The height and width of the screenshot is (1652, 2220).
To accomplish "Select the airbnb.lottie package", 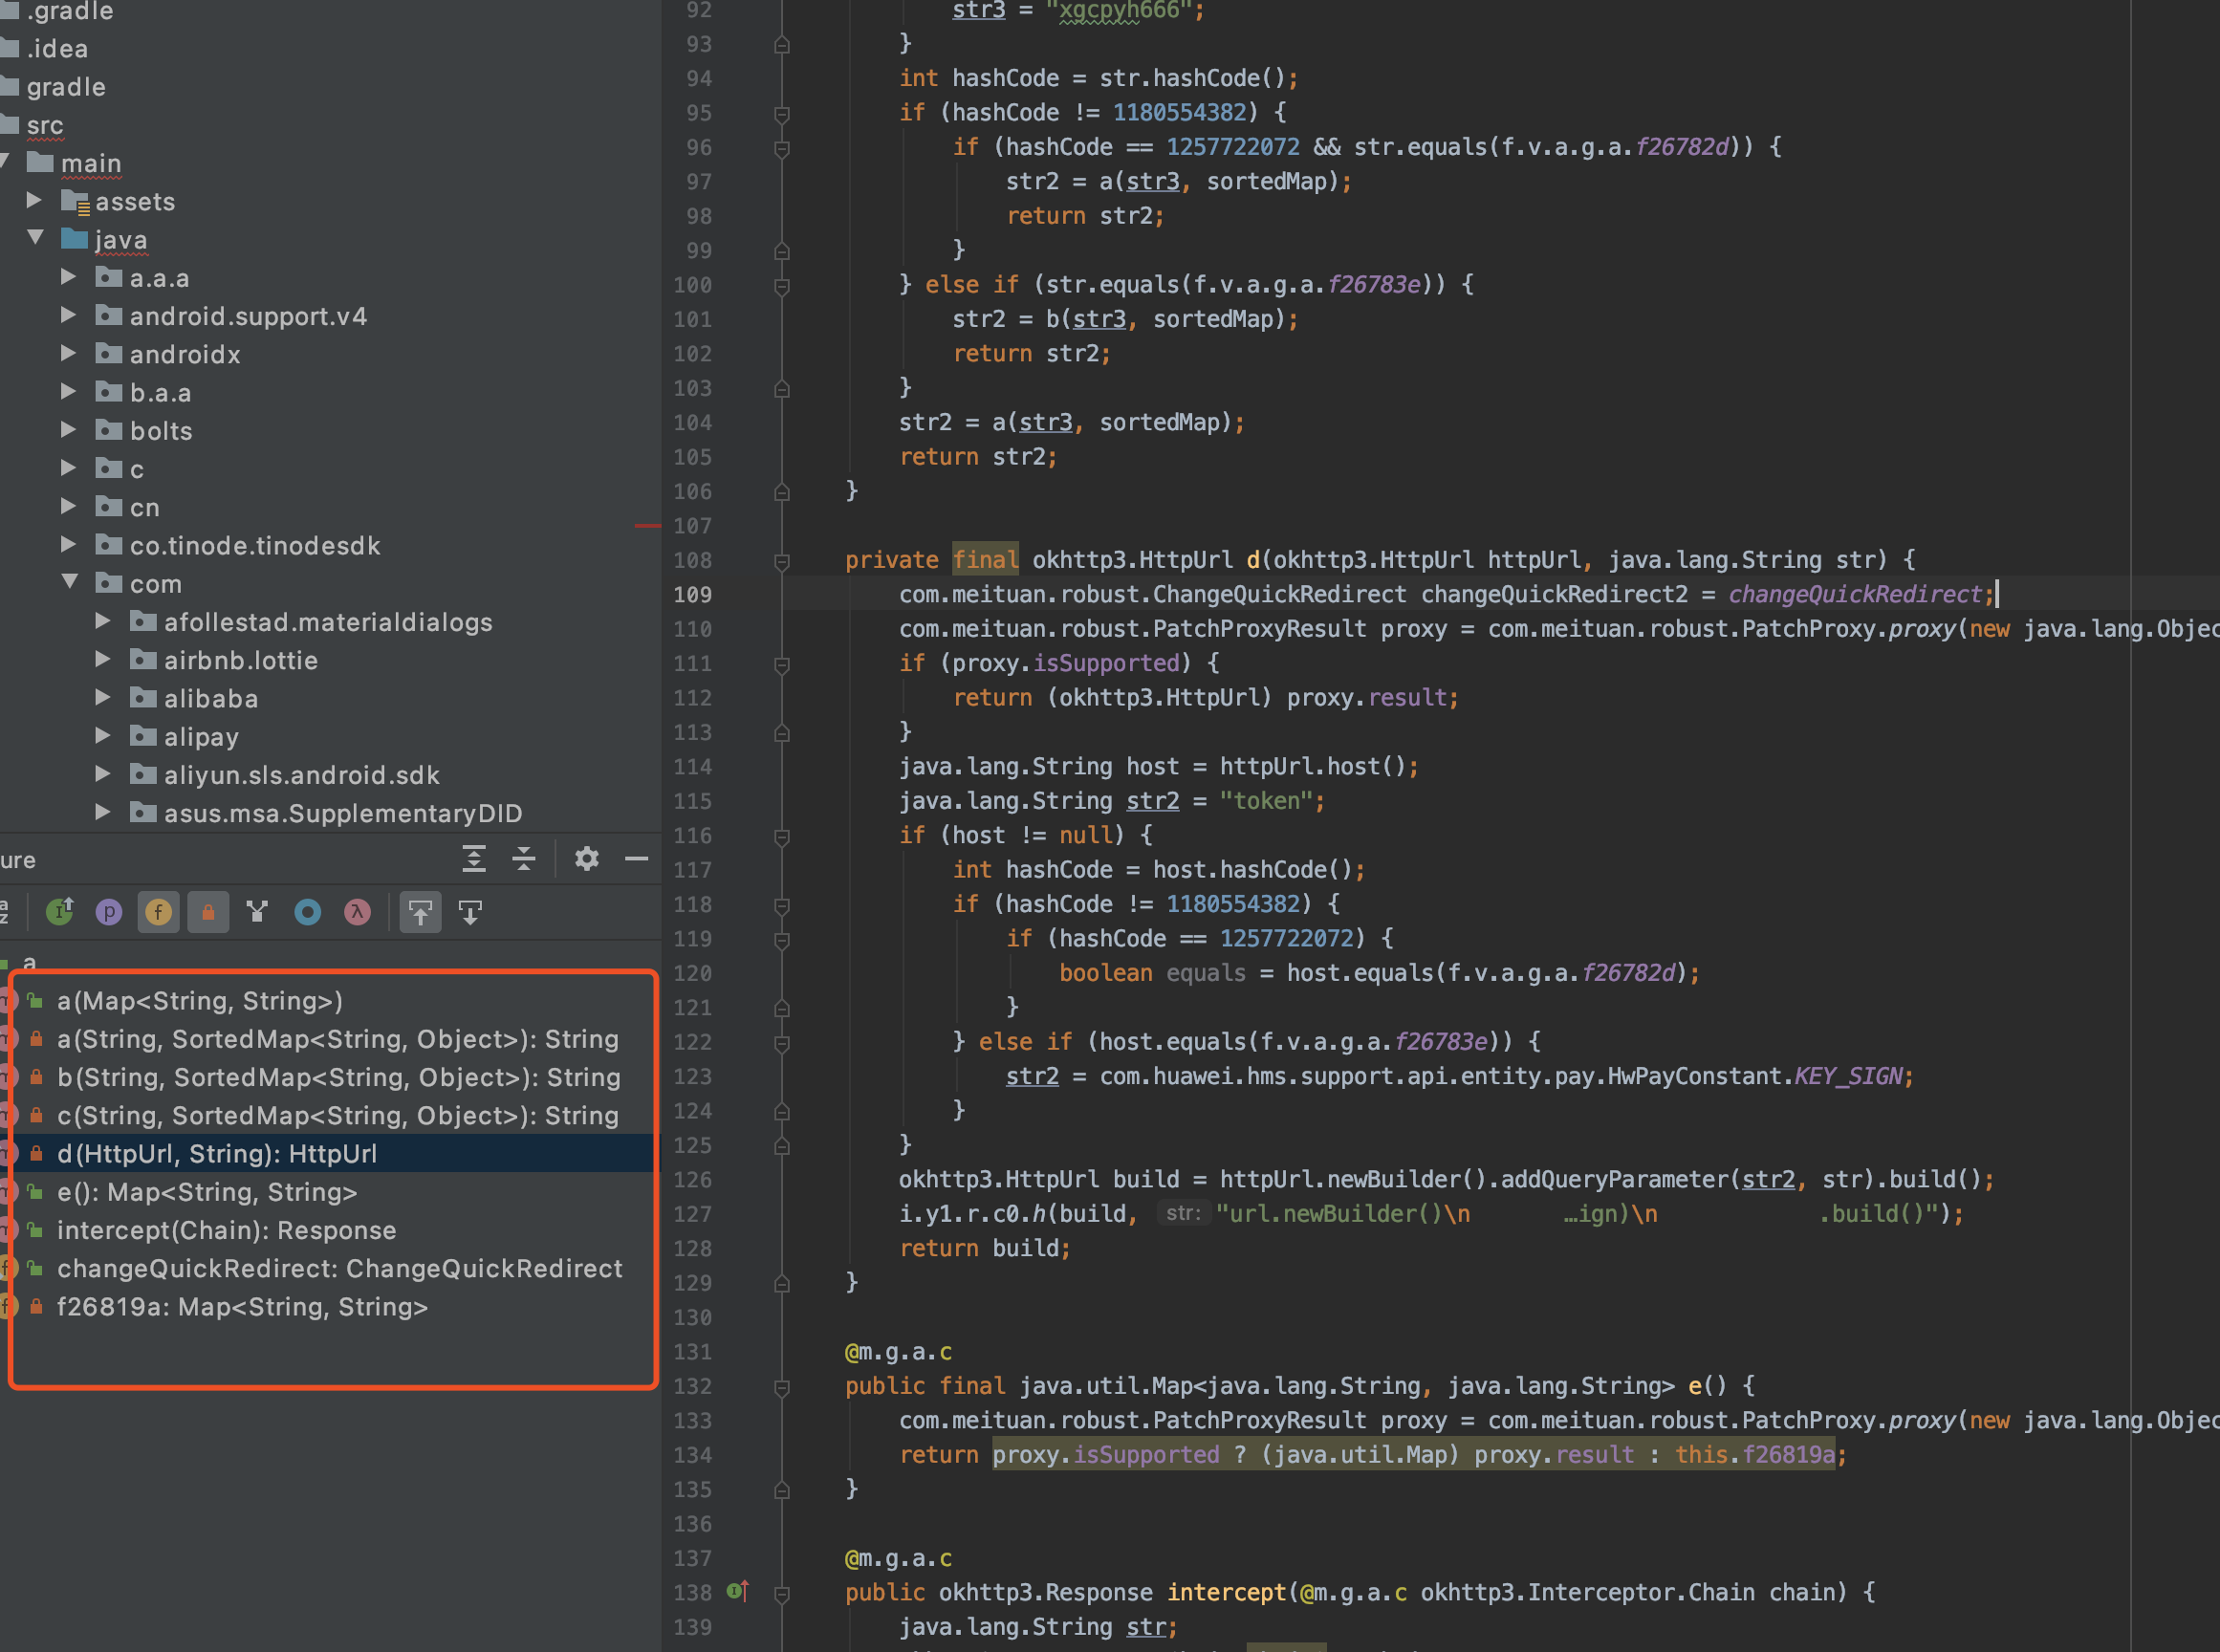I will (241, 660).
